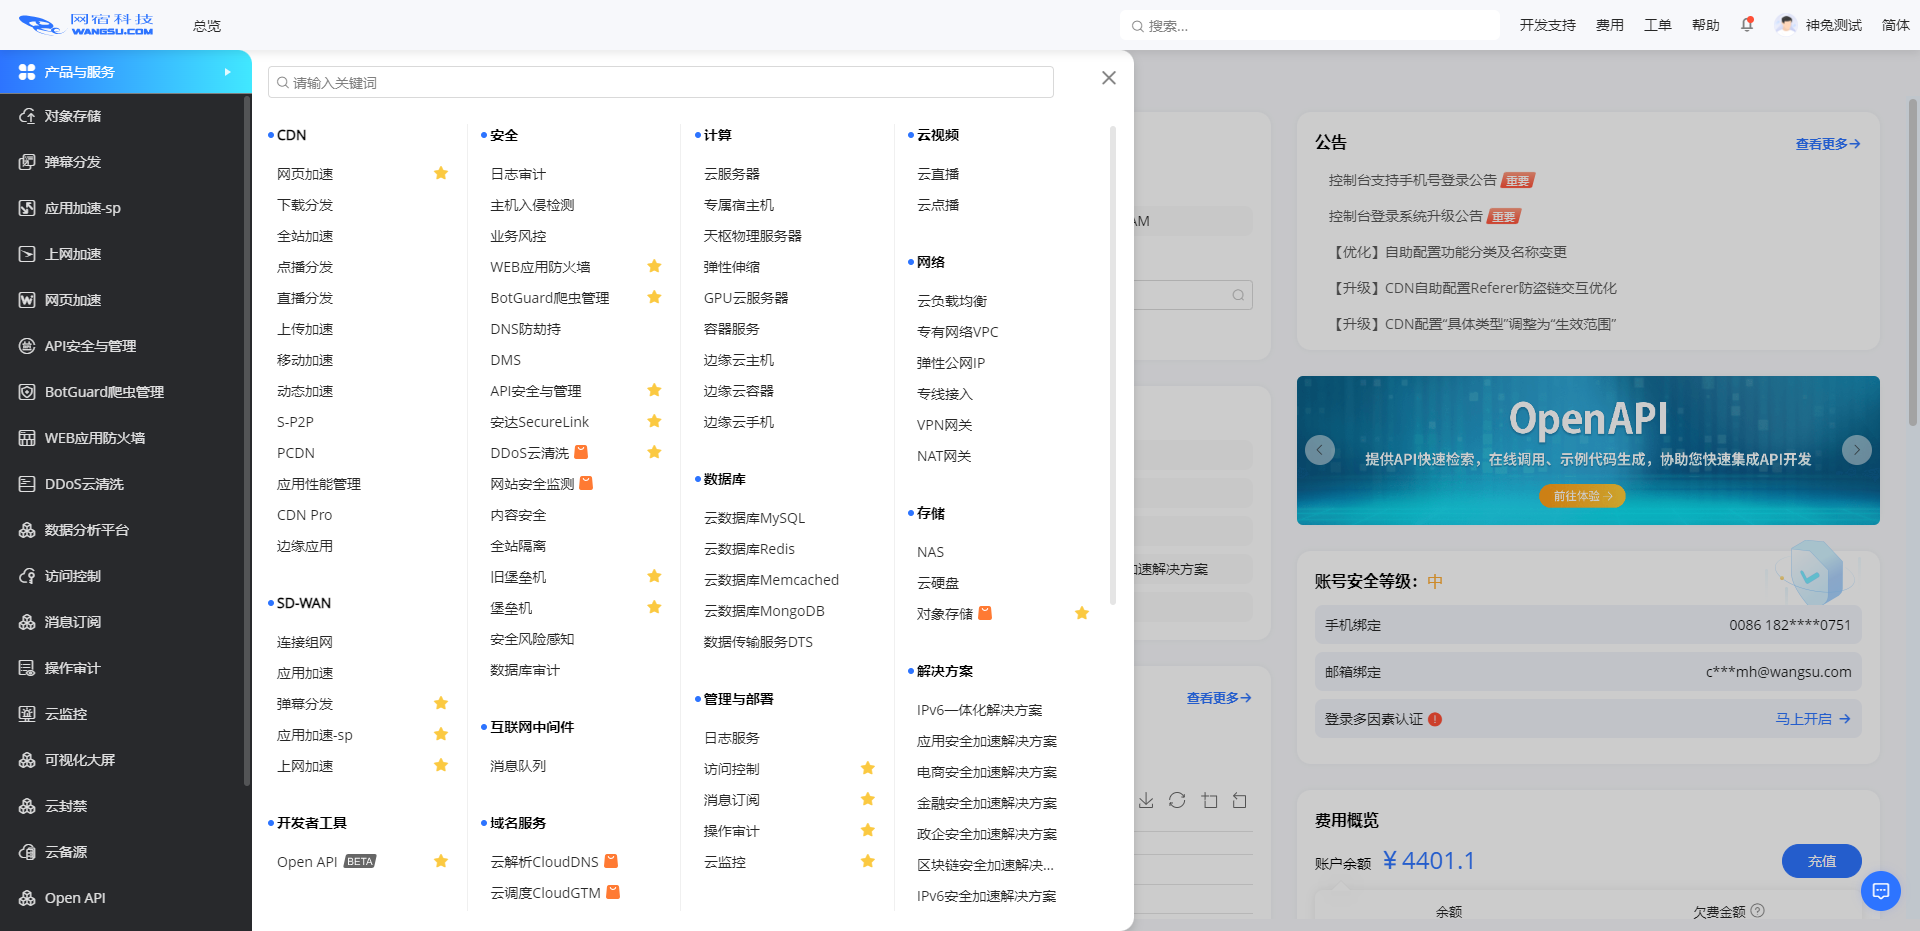Click 查看更多 link in 公告
Screen dimensions: 1920x931
pyautogui.click(x=1827, y=144)
